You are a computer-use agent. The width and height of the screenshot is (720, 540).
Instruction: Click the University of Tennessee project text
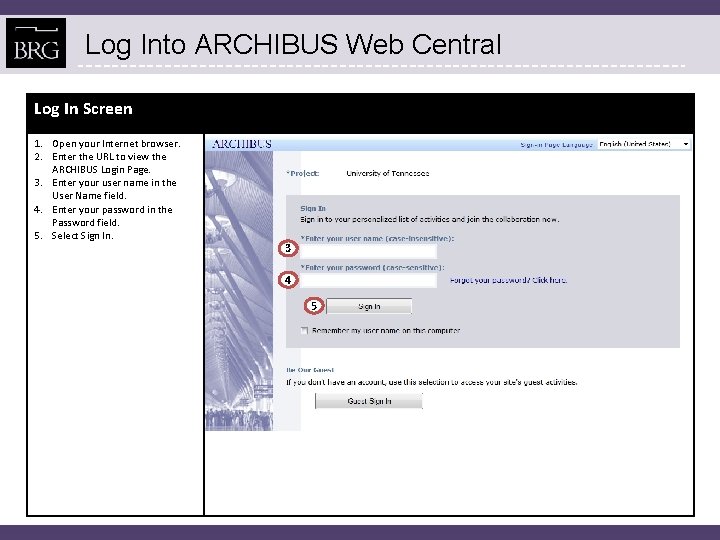click(x=388, y=174)
